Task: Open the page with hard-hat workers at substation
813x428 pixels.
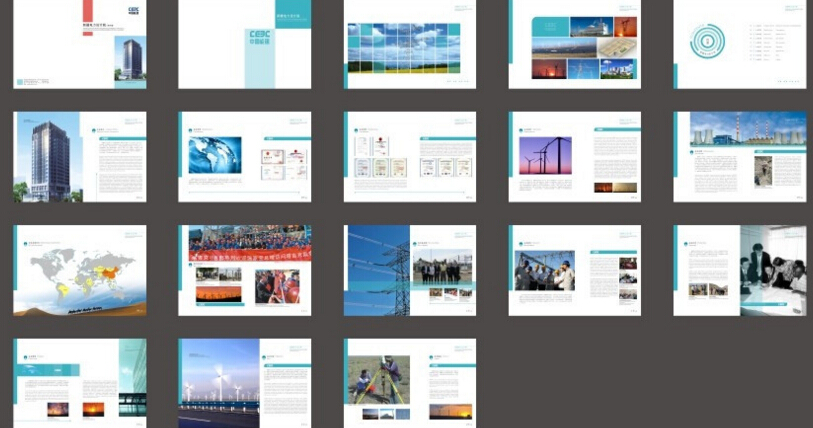Action: point(575,270)
